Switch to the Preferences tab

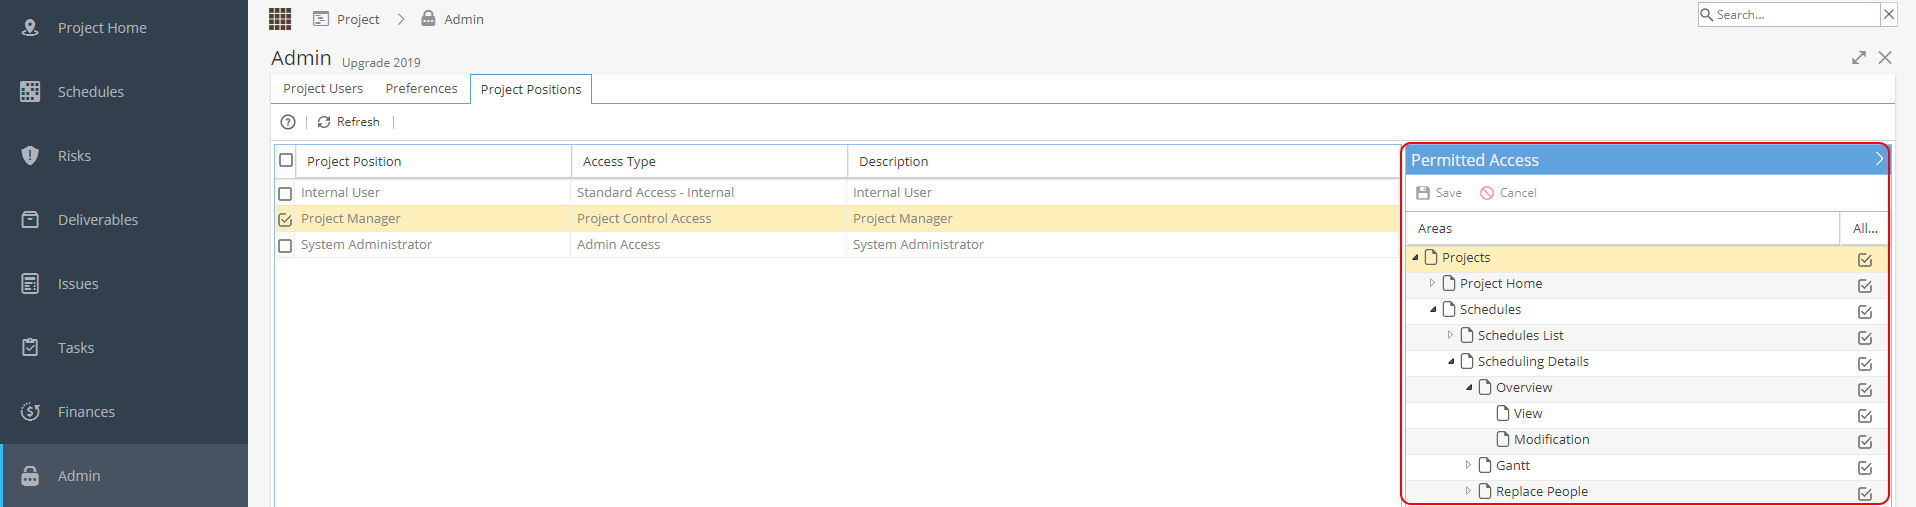point(421,88)
